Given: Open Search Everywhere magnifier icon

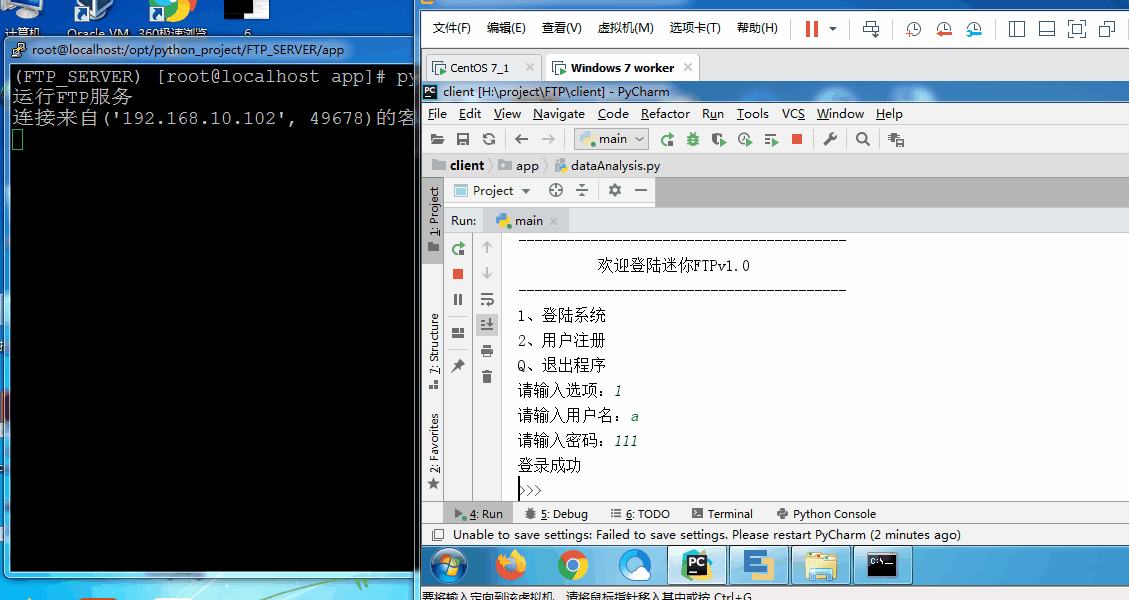Looking at the screenshot, I should [x=863, y=139].
